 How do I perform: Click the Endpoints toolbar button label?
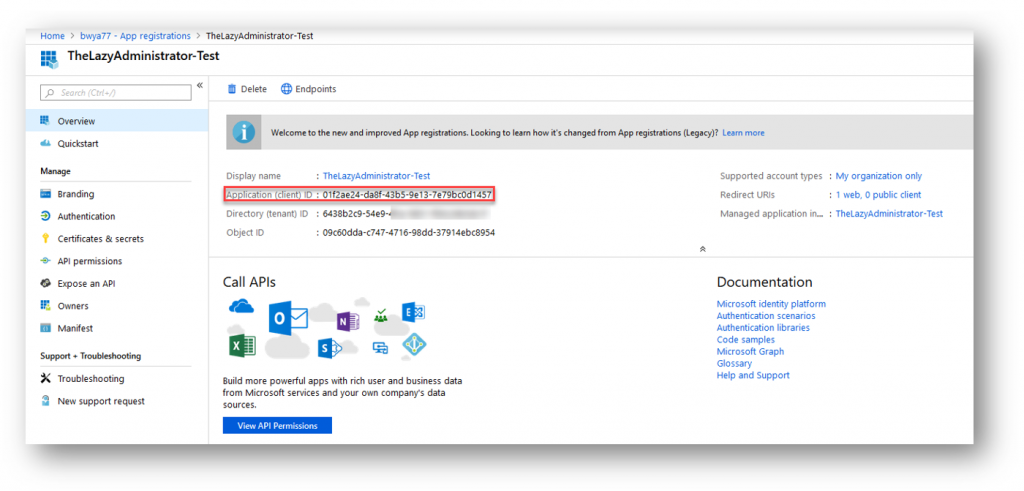[315, 89]
